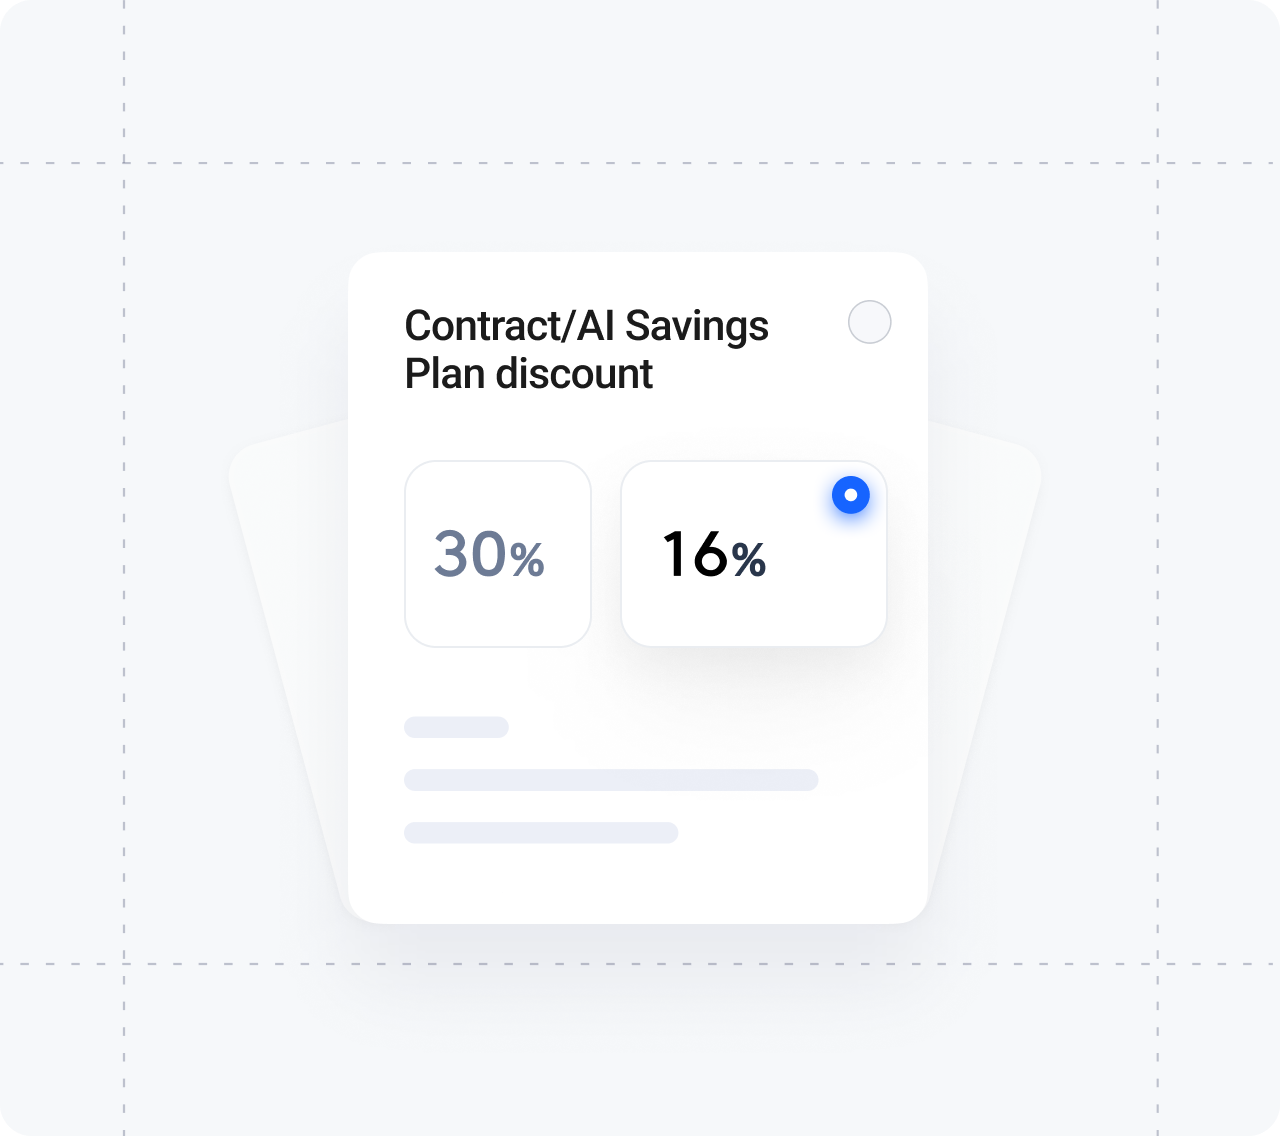Click the 'Contract/AI Savings' heading line
The height and width of the screenshot is (1136, 1280).
pos(586,326)
